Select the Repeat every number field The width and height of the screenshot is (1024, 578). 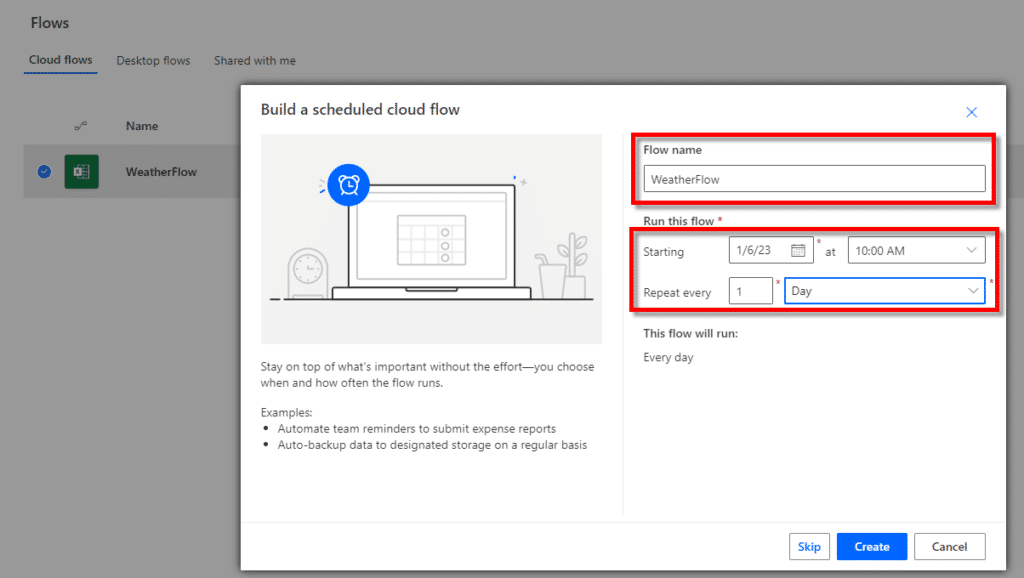(x=750, y=290)
